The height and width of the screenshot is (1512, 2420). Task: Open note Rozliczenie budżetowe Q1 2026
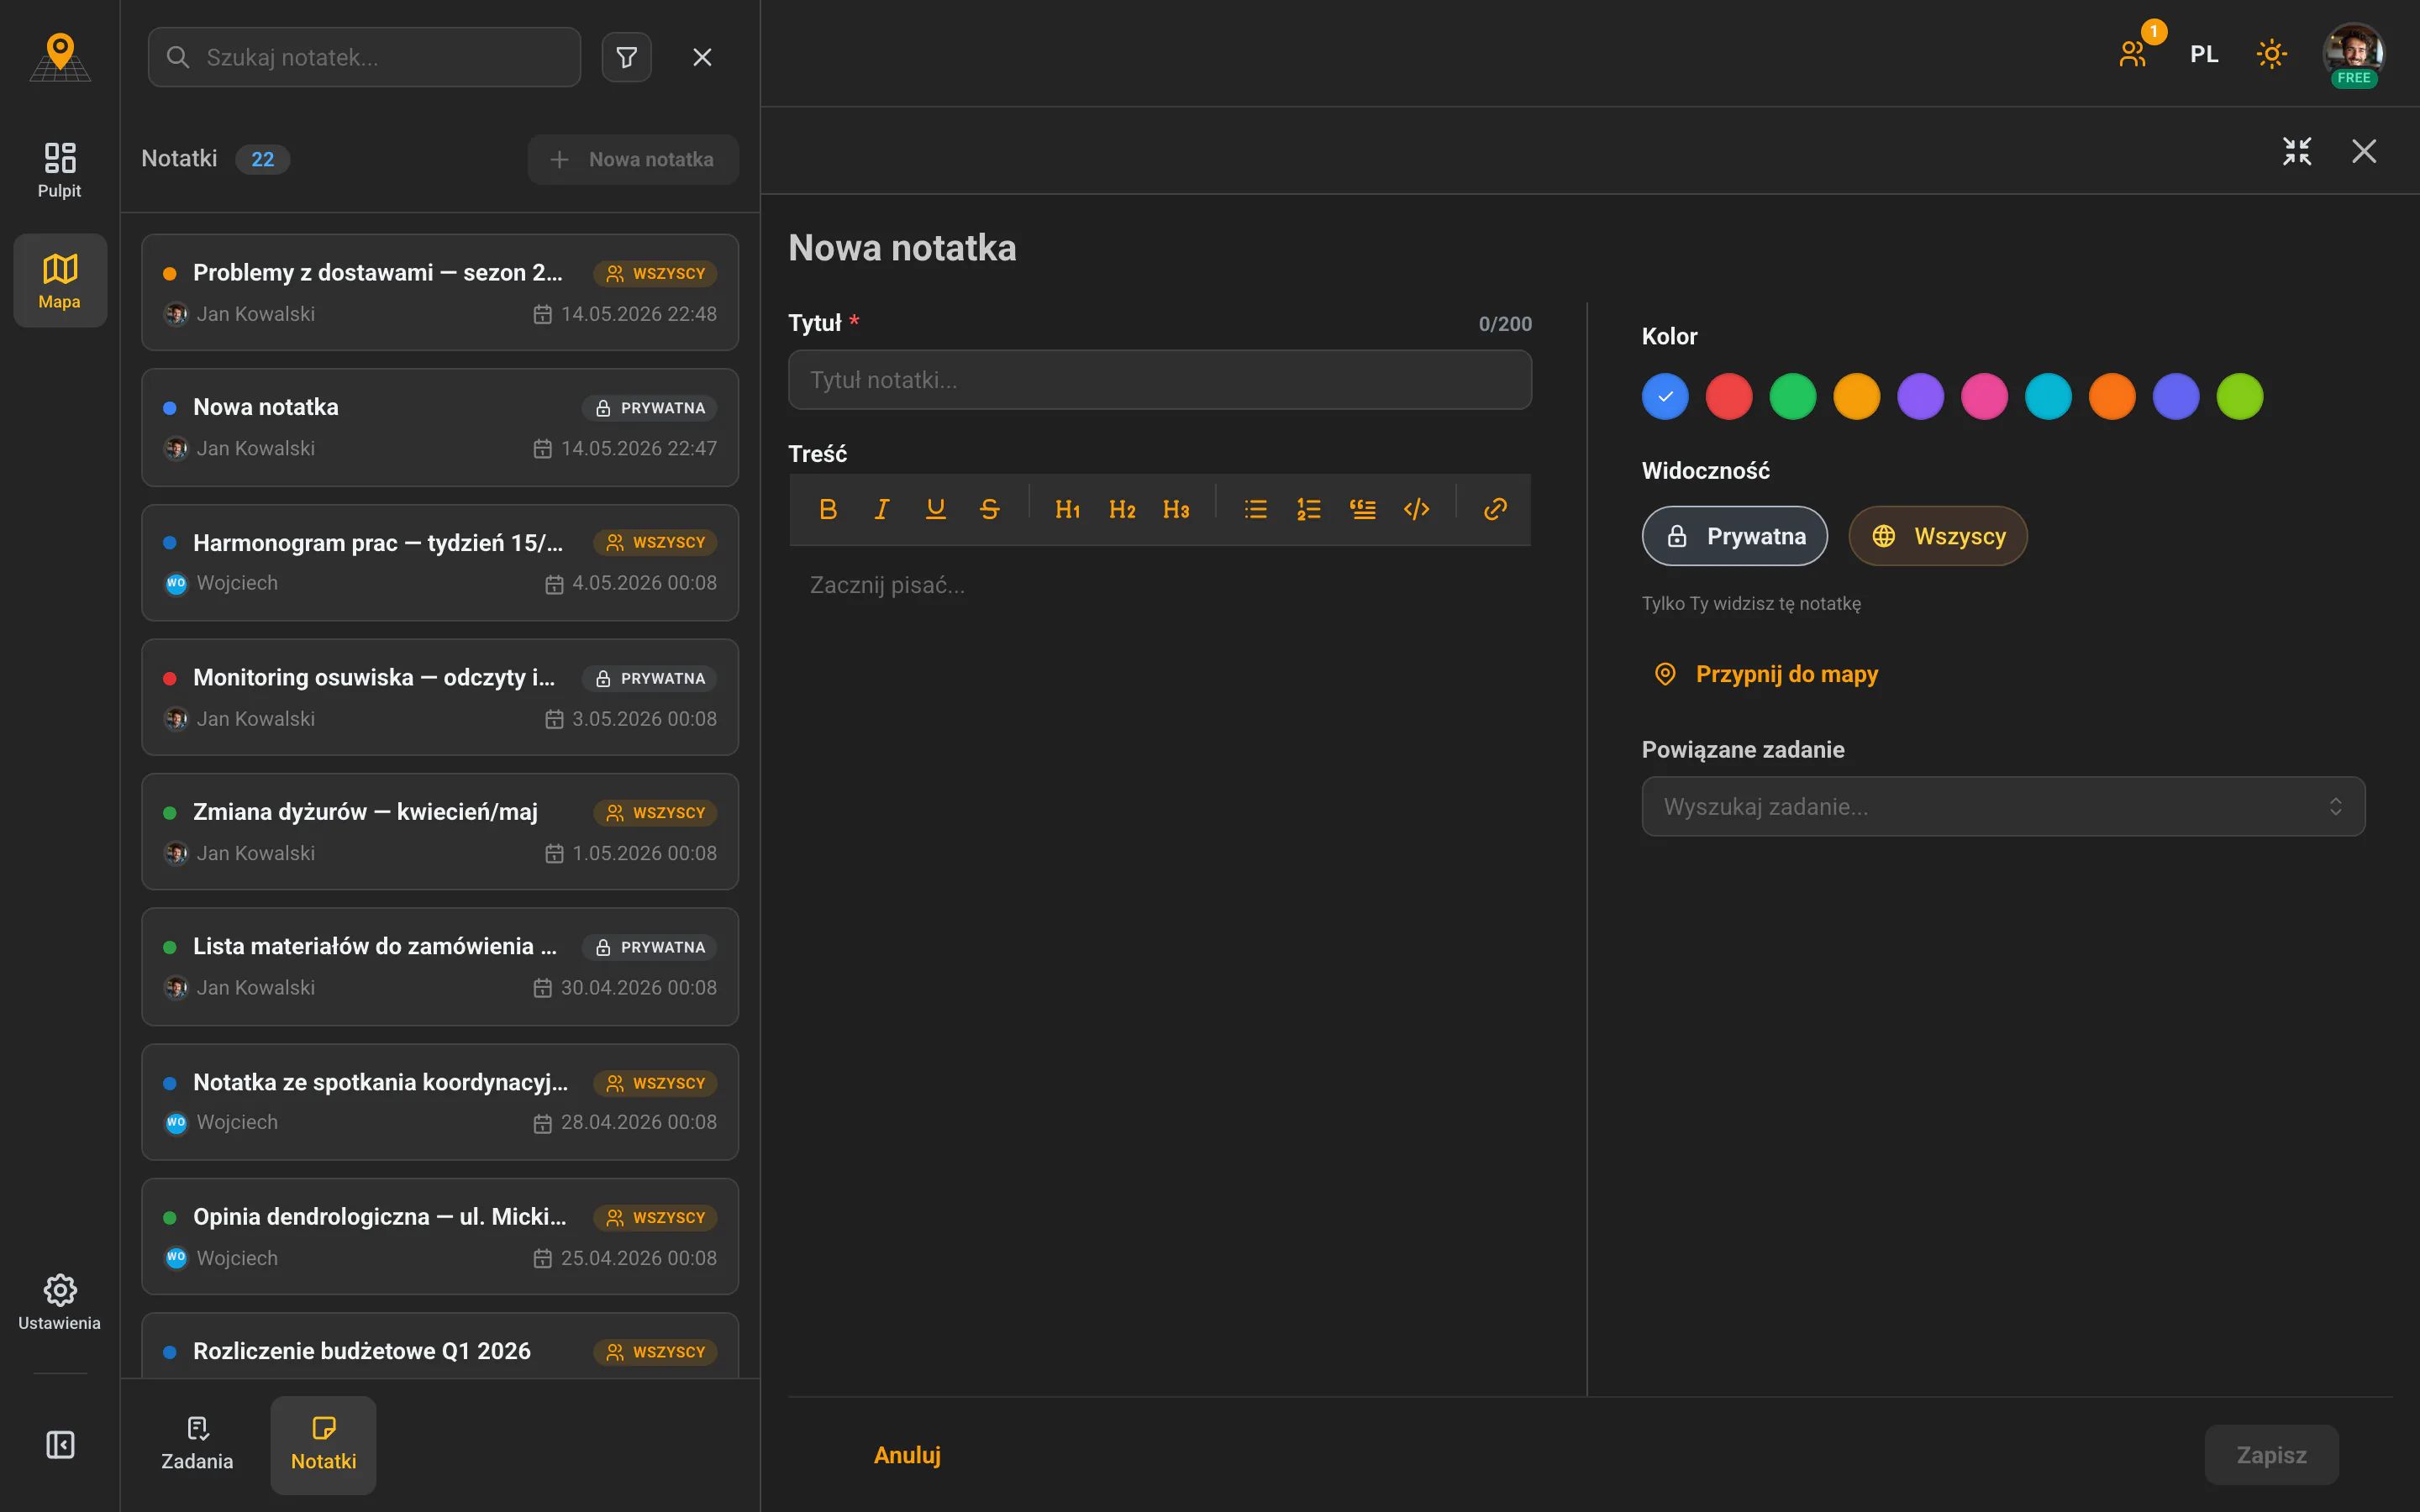(x=440, y=1346)
